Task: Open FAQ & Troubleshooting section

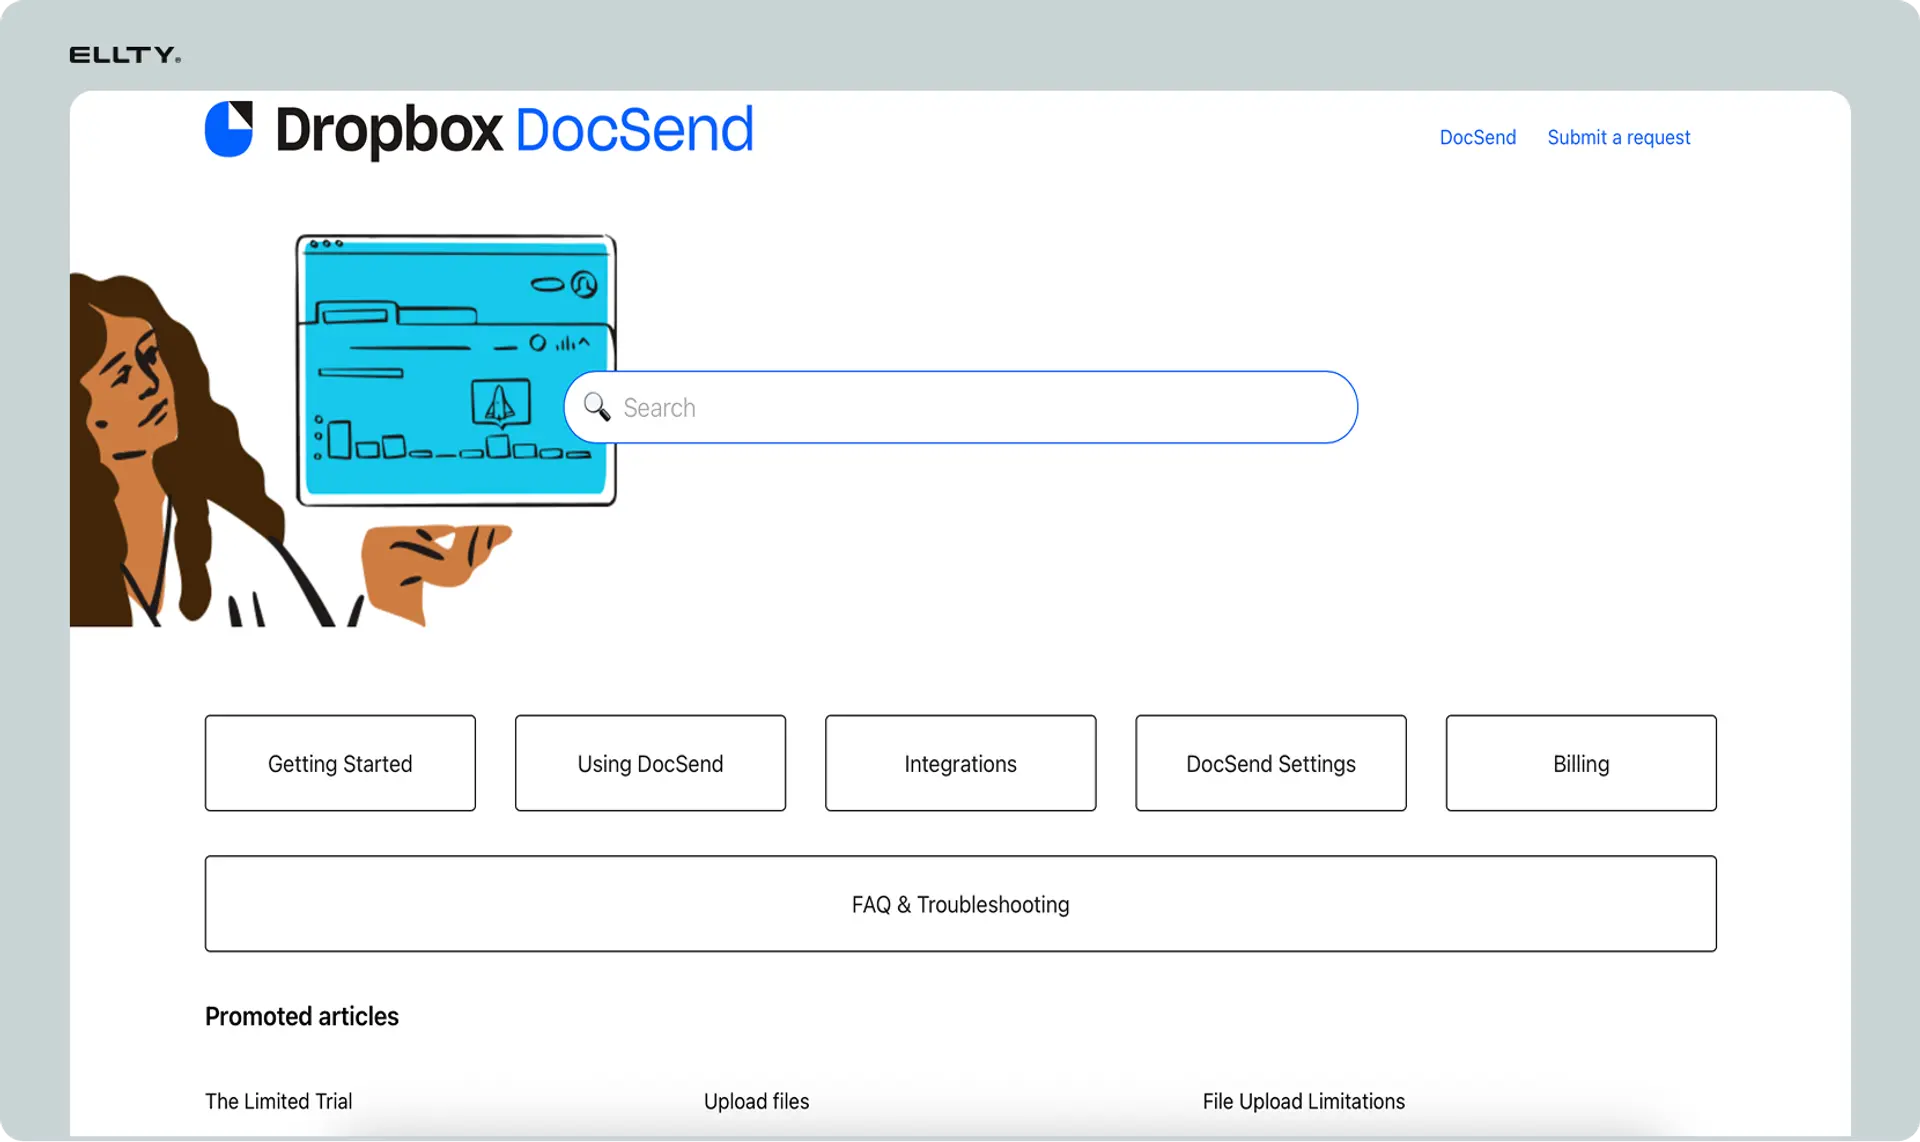Action: point(961,903)
